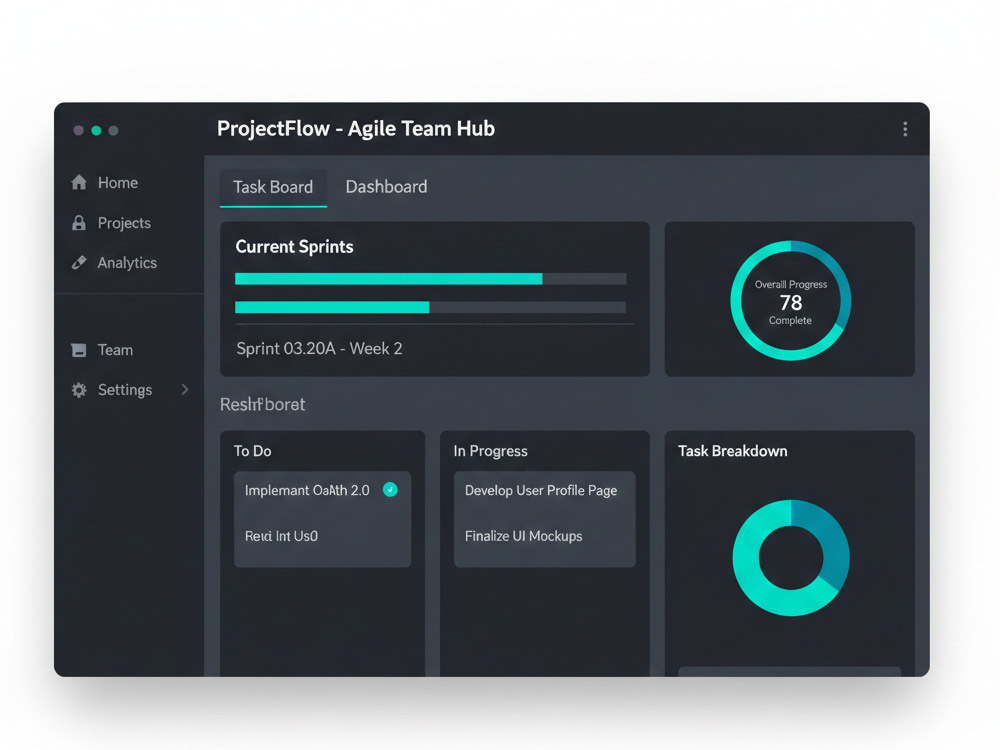
Task: Click the In Progress column header
Action: (490, 451)
